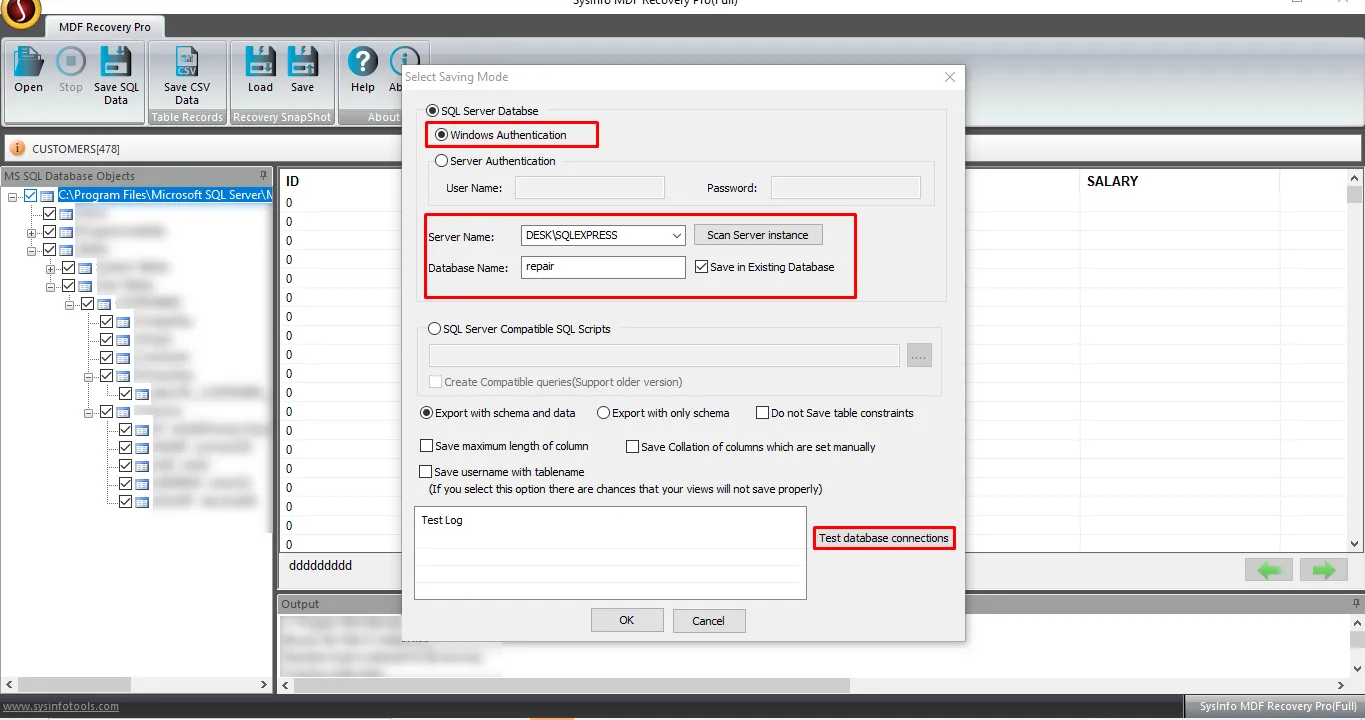Click the Database Name input field
The height and width of the screenshot is (720, 1365).
pos(603,267)
